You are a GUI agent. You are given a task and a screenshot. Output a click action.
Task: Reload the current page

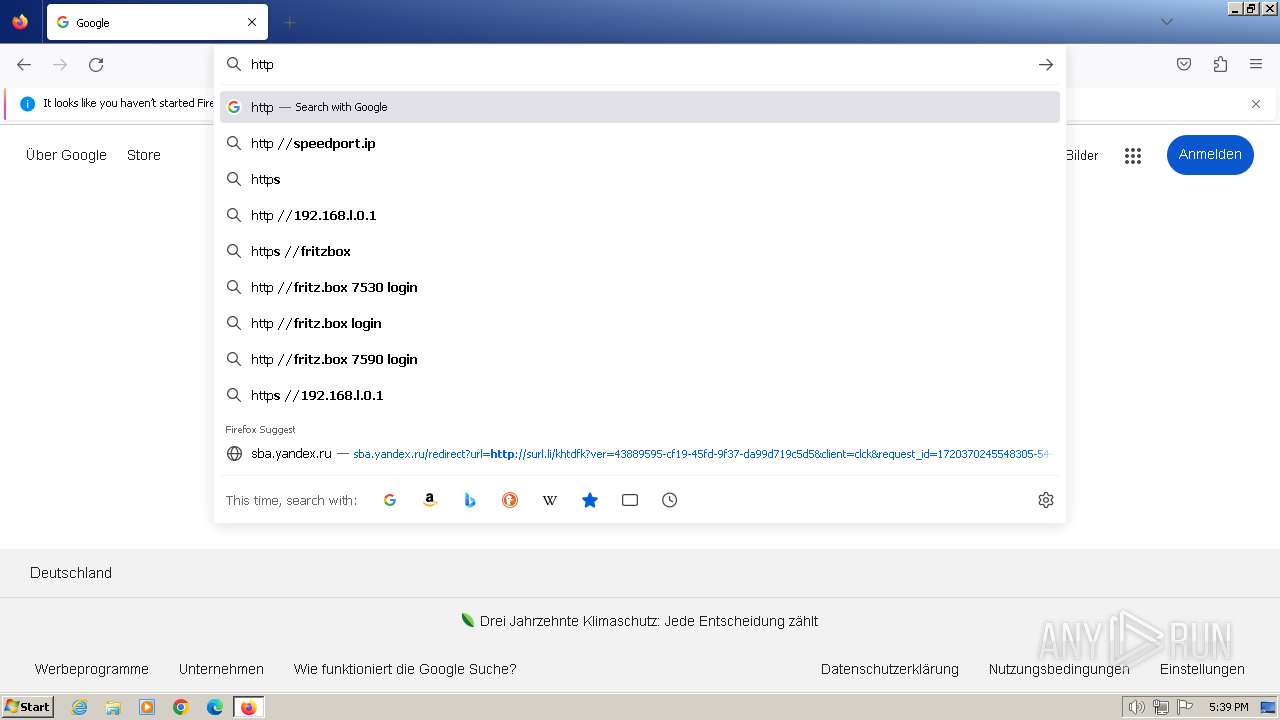click(96, 64)
